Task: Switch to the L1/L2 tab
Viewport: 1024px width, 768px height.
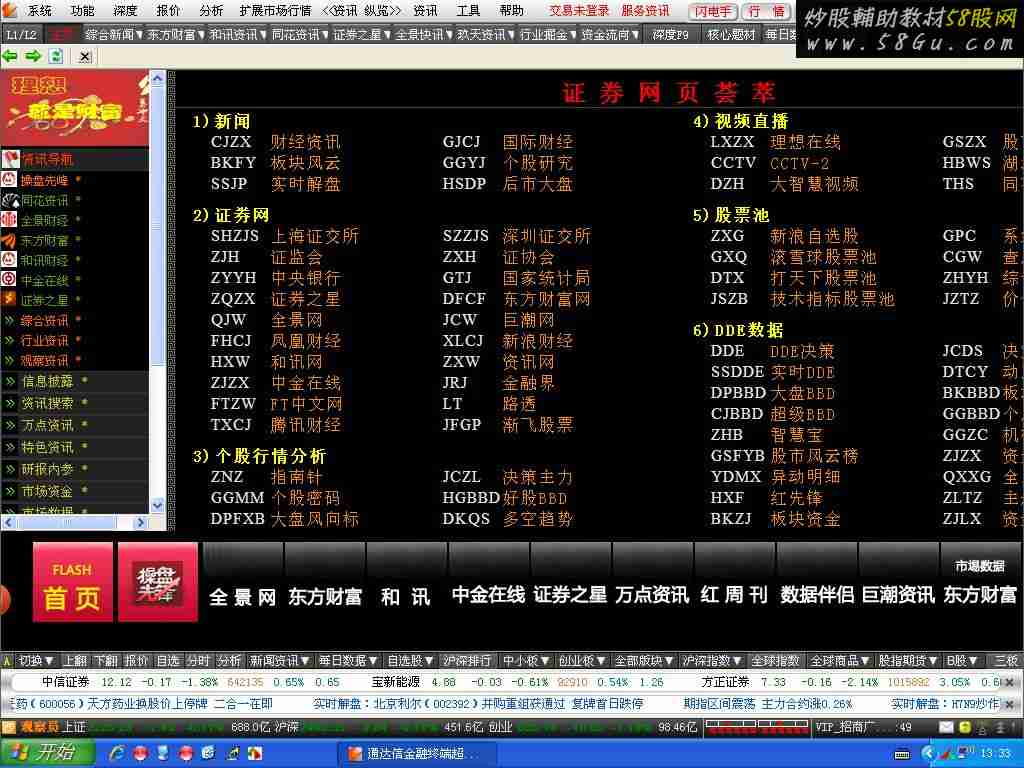Action: 22,34
